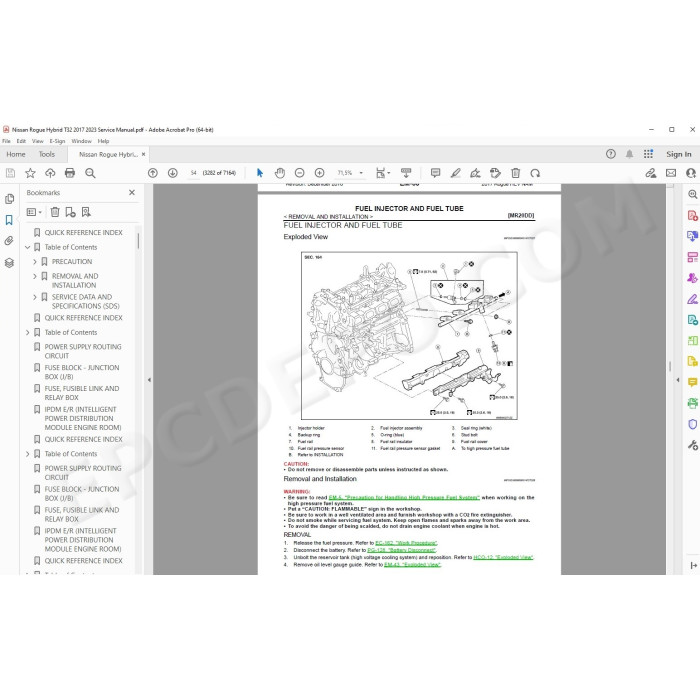This screenshot has height=700, width=700.
Task: Open Export PDF tool in right pane
Action: pyautogui.click(x=692, y=236)
